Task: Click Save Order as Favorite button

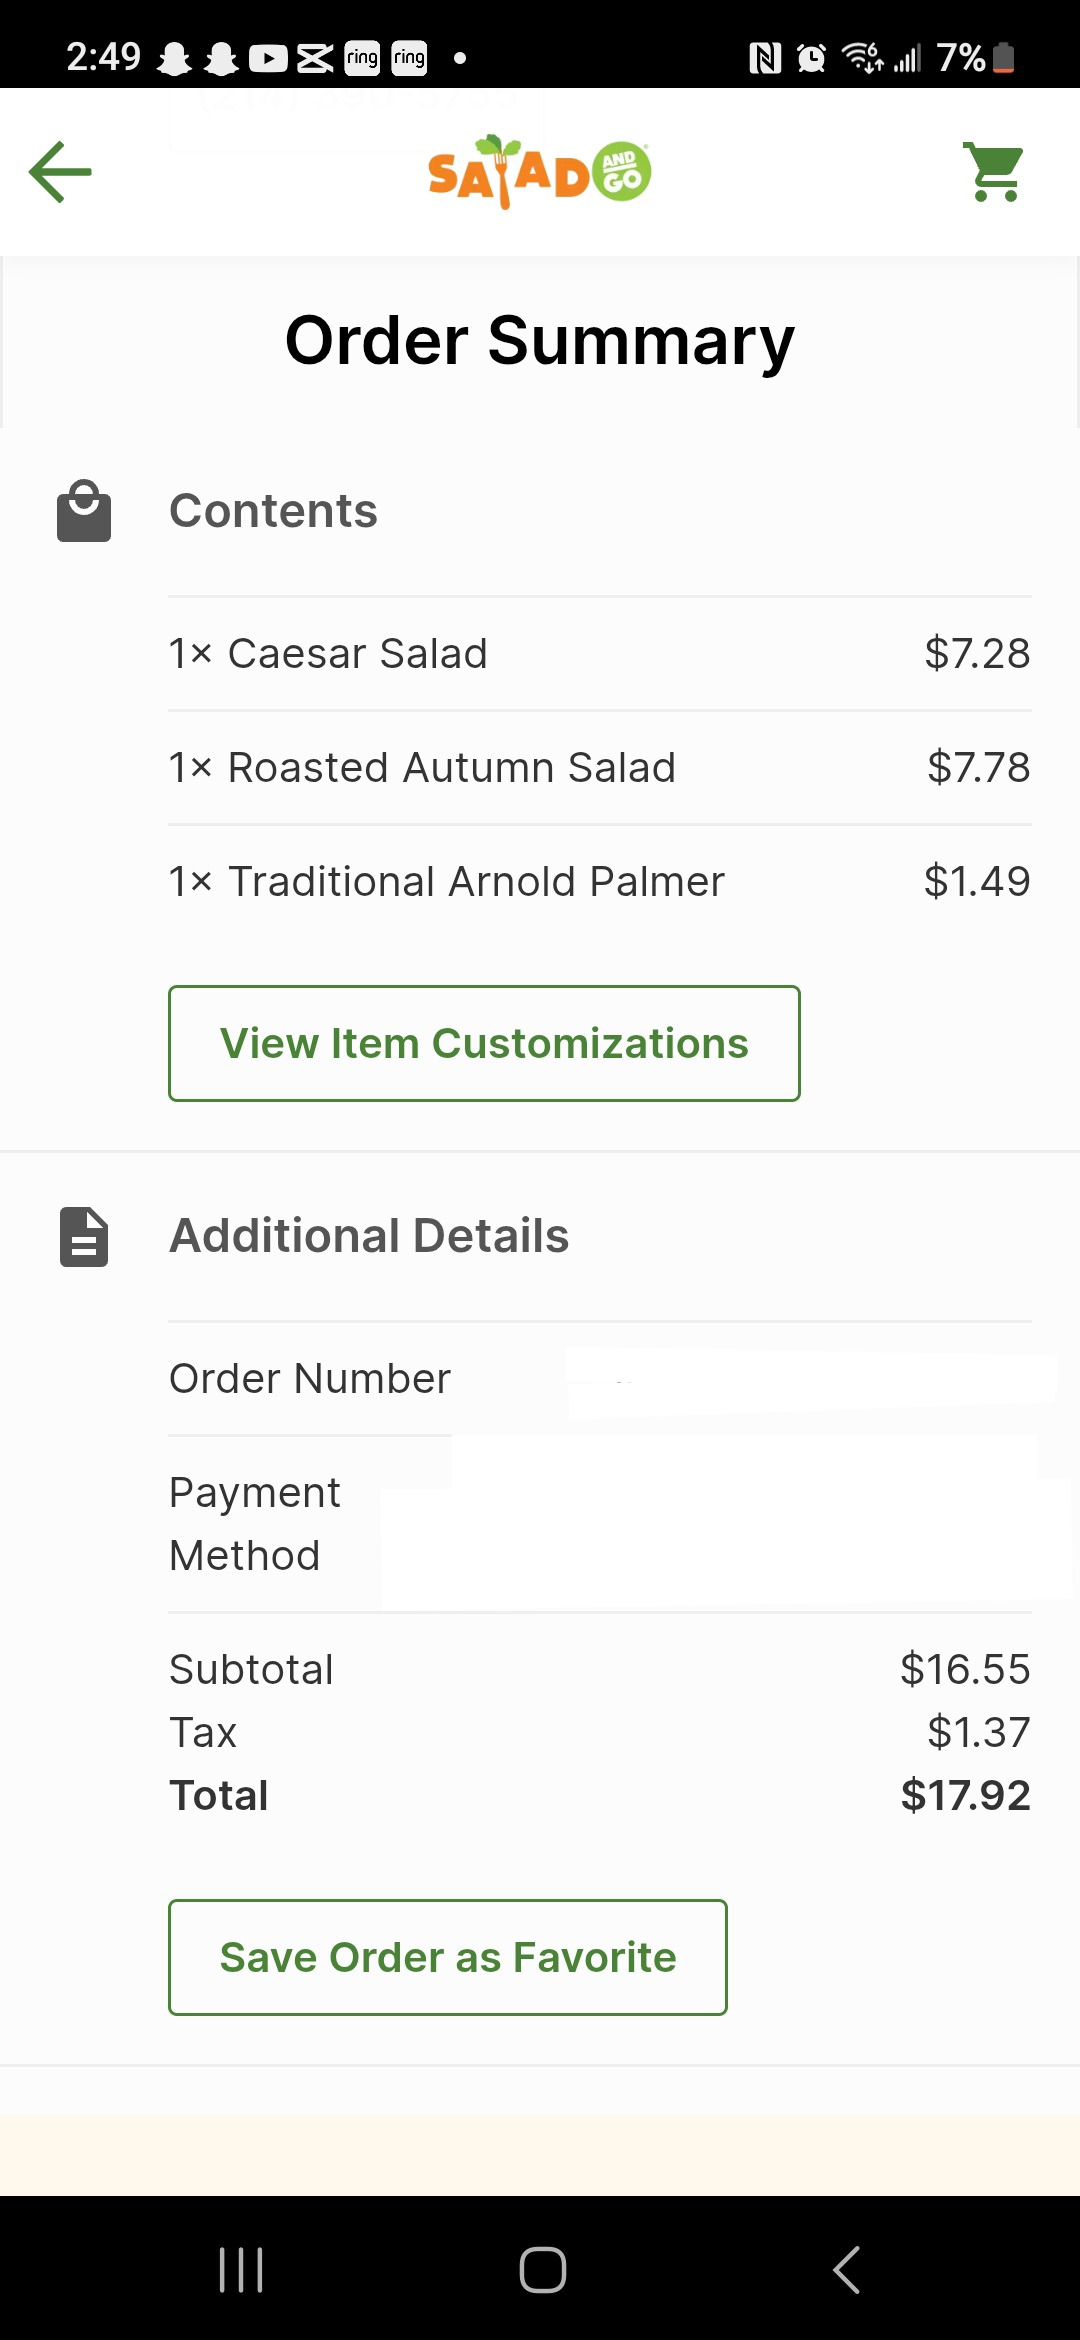Action: coord(448,1957)
